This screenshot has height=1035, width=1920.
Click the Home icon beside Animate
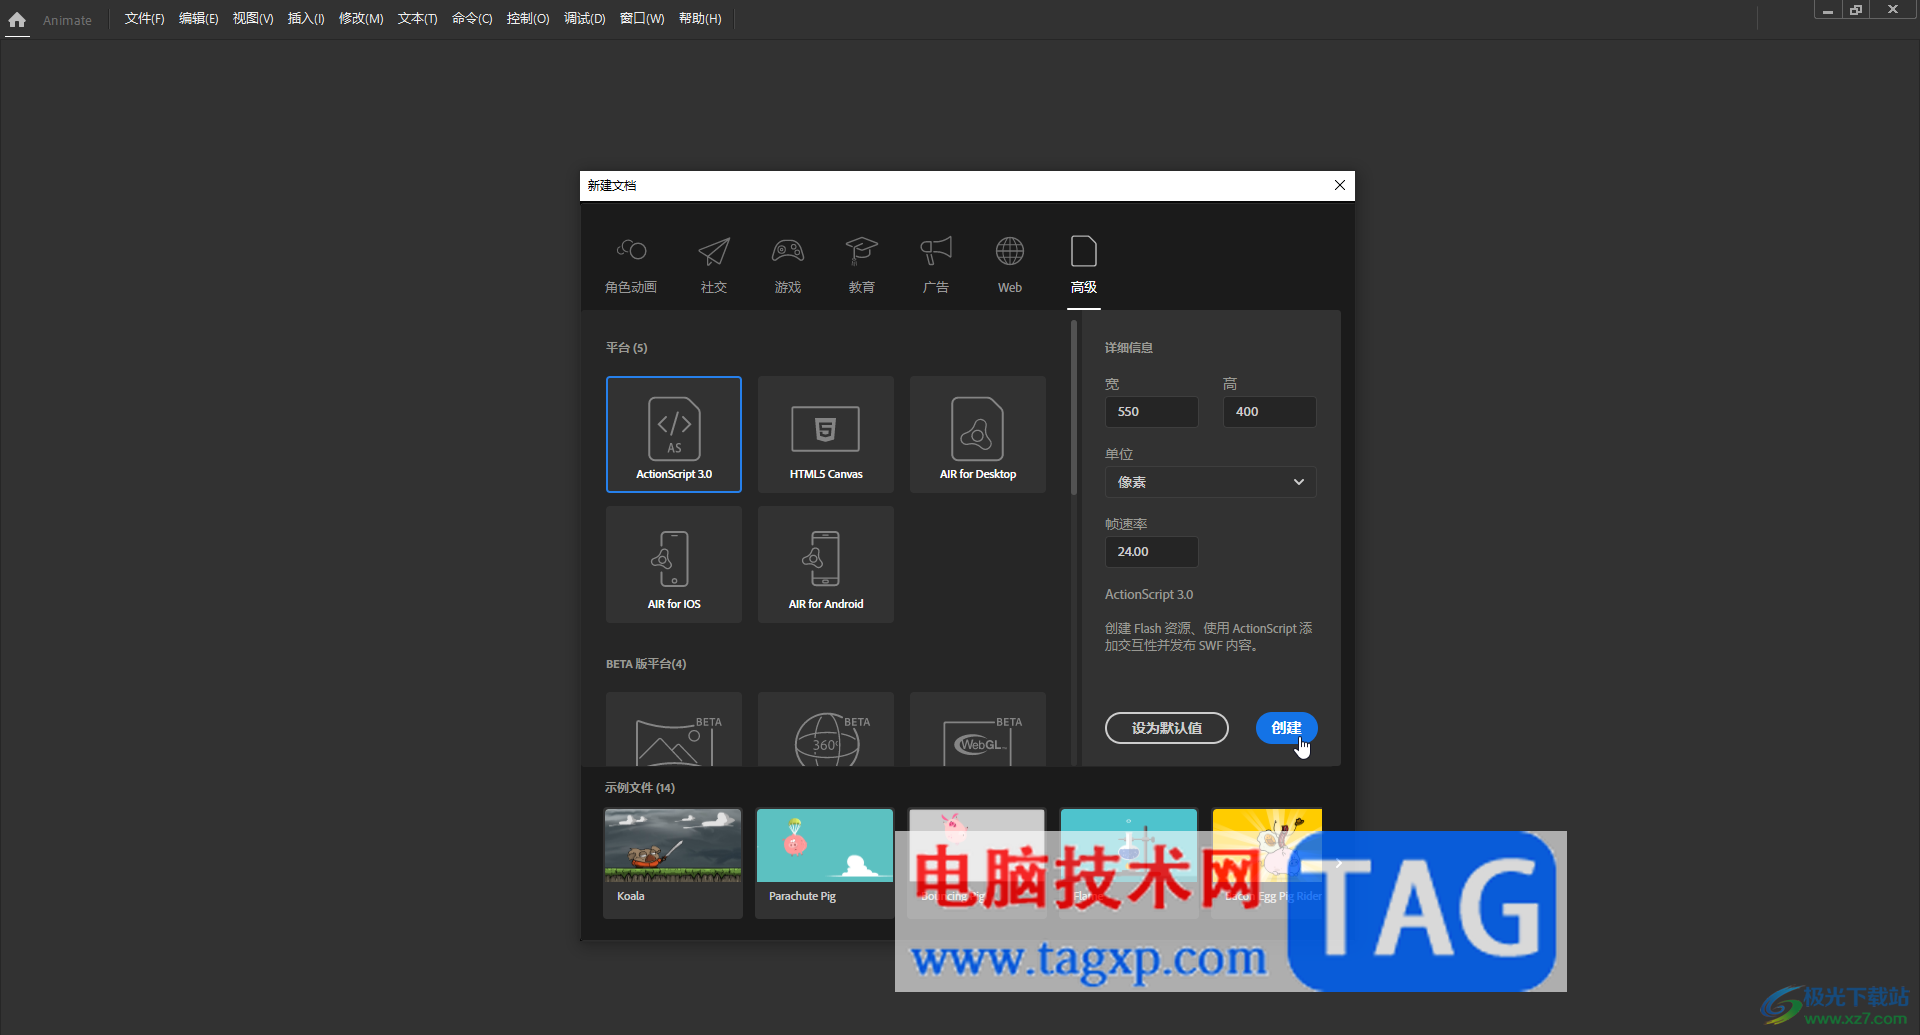click(x=17, y=20)
